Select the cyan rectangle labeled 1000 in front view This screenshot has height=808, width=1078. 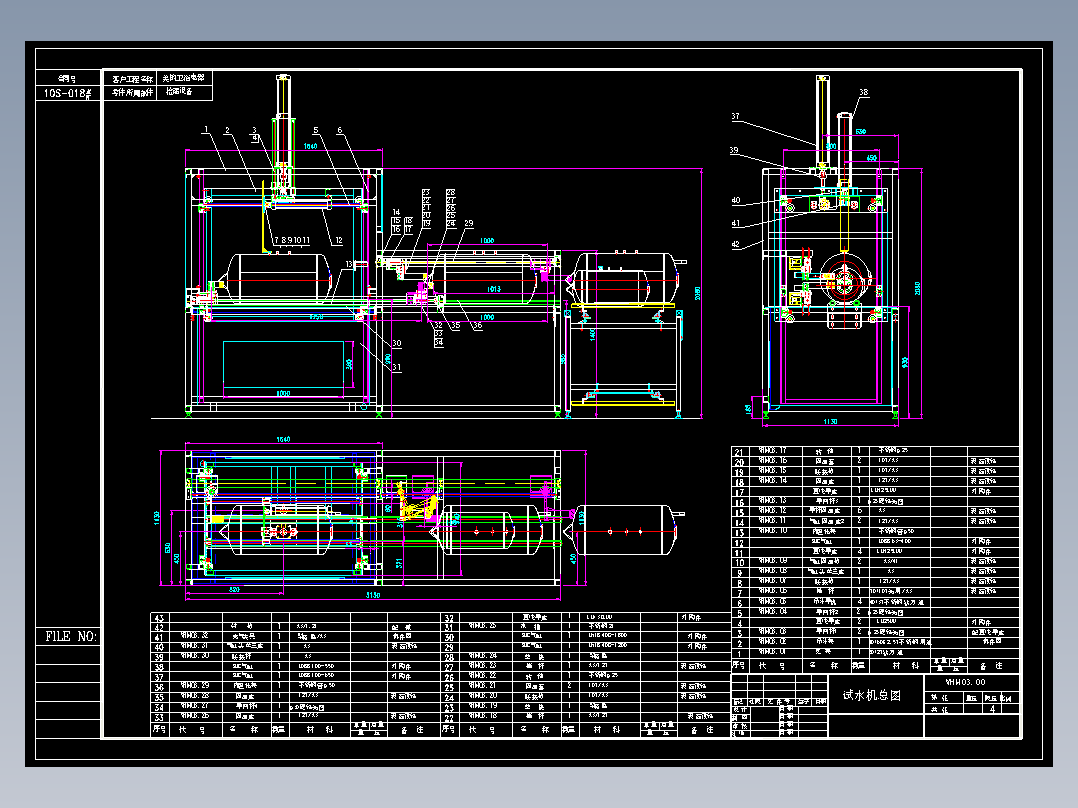[283, 369]
